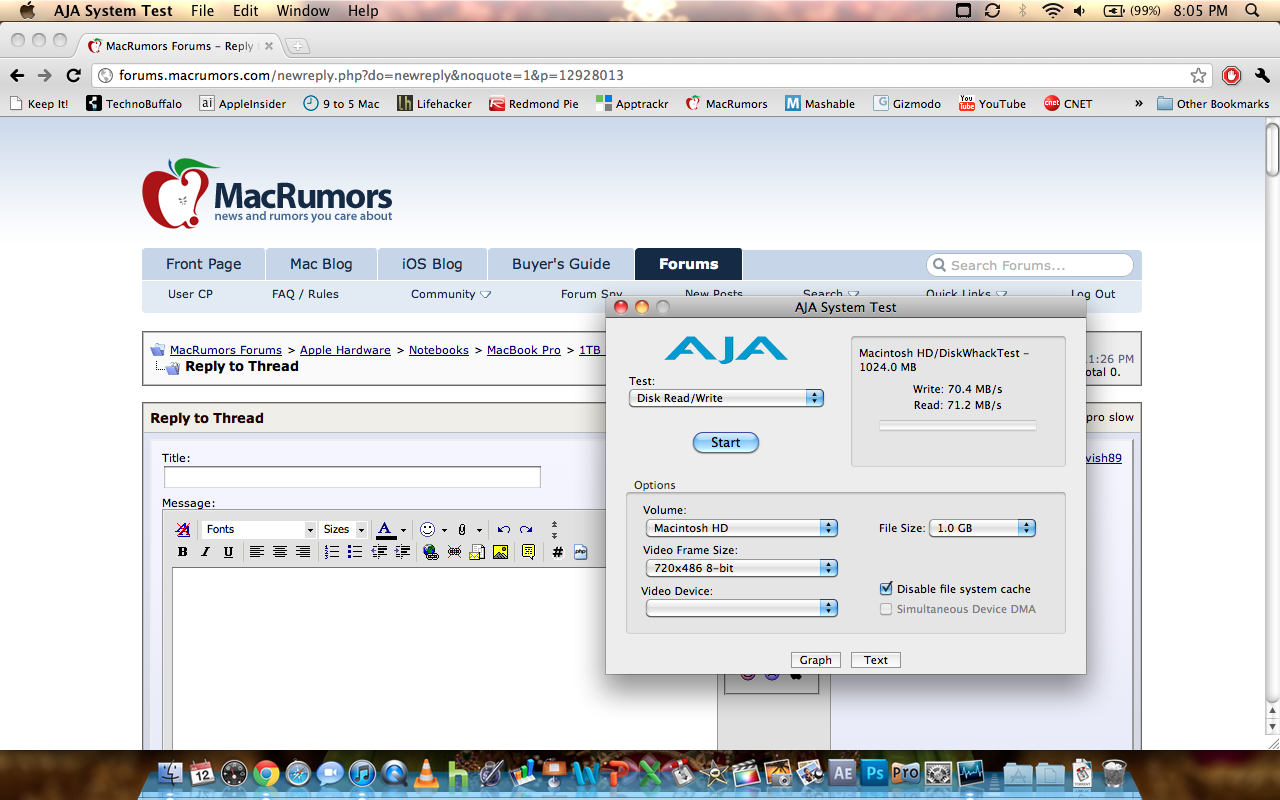Viewport: 1280px width, 800px height.
Task: Open the Sizes dropdown in editor
Action: point(344,529)
